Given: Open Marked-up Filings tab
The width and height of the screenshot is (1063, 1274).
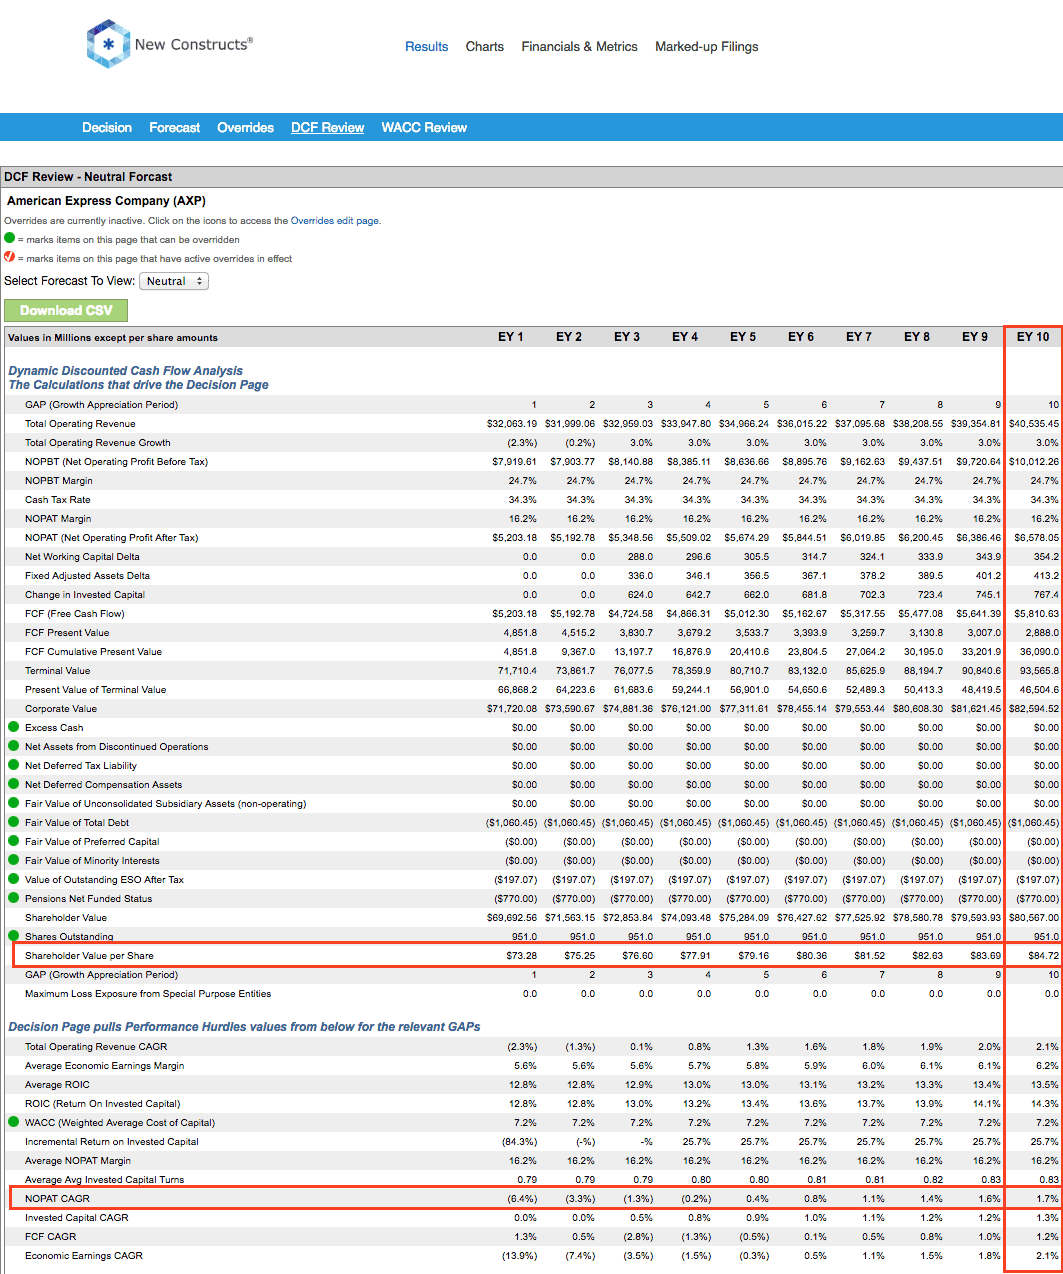Looking at the screenshot, I should [707, 46].
